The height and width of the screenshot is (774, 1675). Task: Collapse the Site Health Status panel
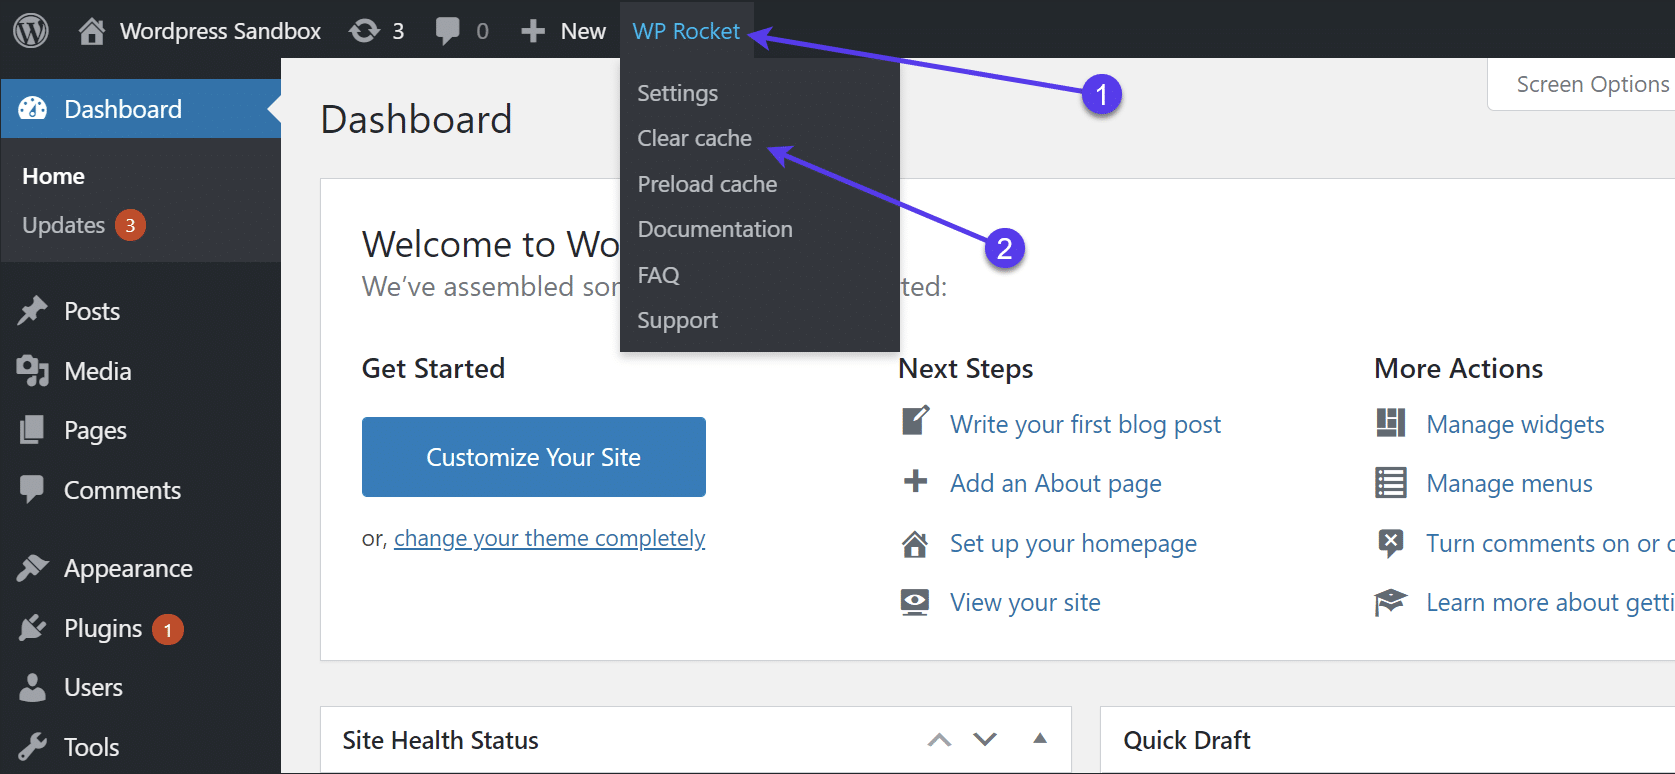click(x=1040, y=739)
